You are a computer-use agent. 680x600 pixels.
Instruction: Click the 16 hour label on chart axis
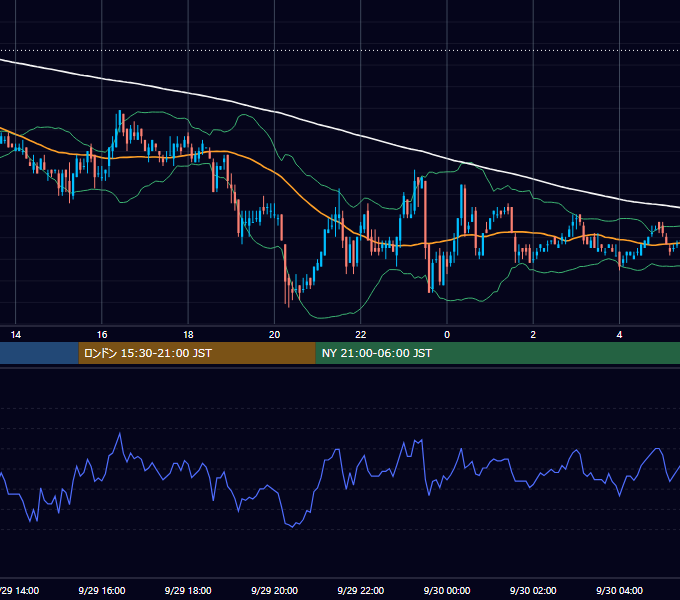102,335
